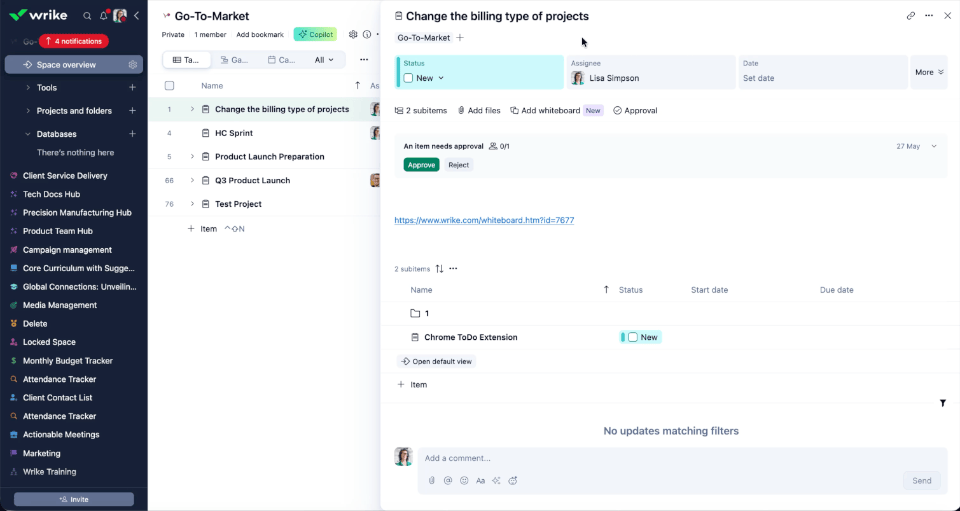Screen dimensions: 960x511
Task: Collapse the sidebar with left arrow
Action: point(137,16)
